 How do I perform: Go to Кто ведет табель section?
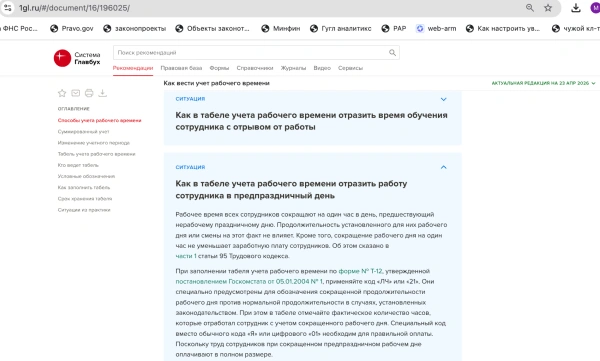(78, 165)
